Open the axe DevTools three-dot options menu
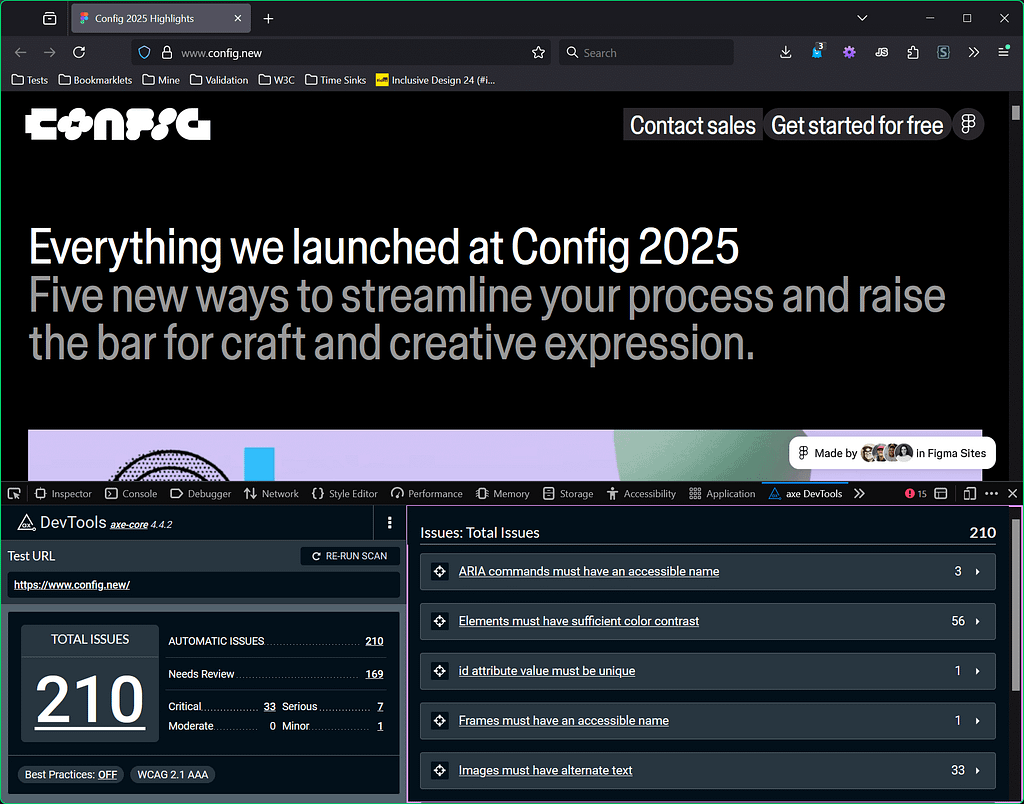The width and height of the screenshot is (1024, 804). coord(389,523)
